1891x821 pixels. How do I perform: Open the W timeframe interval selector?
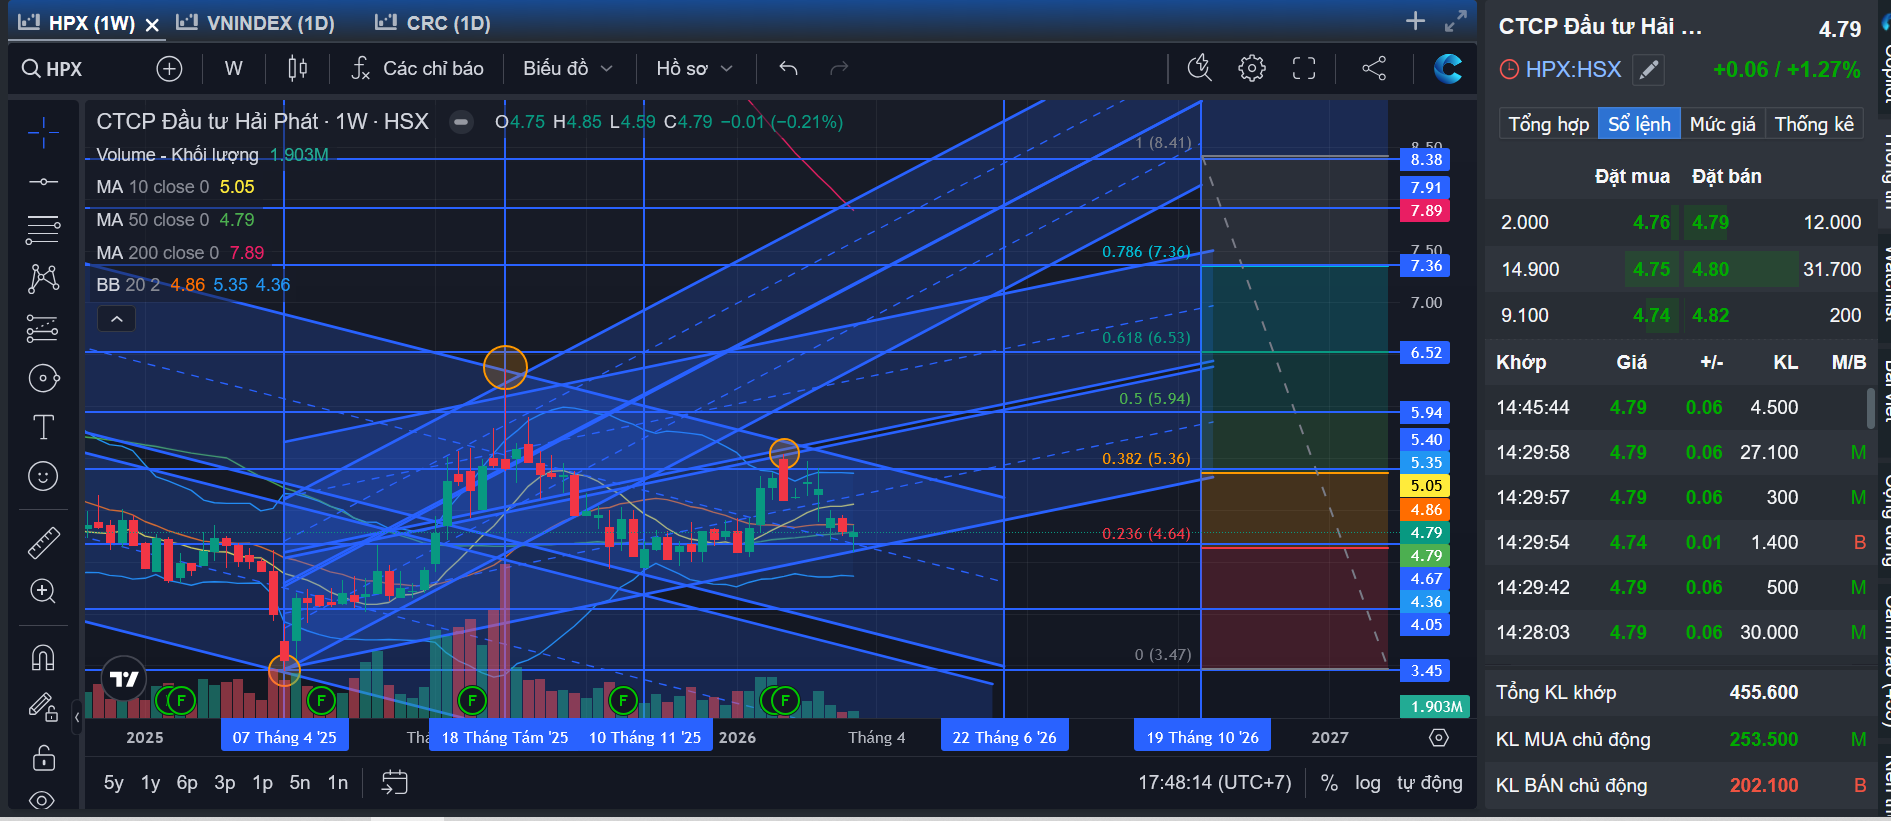point(233,69)
